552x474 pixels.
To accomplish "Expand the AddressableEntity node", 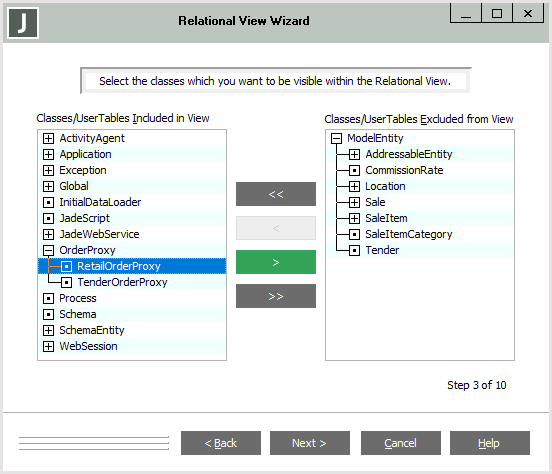I will [x=354, y=154].
